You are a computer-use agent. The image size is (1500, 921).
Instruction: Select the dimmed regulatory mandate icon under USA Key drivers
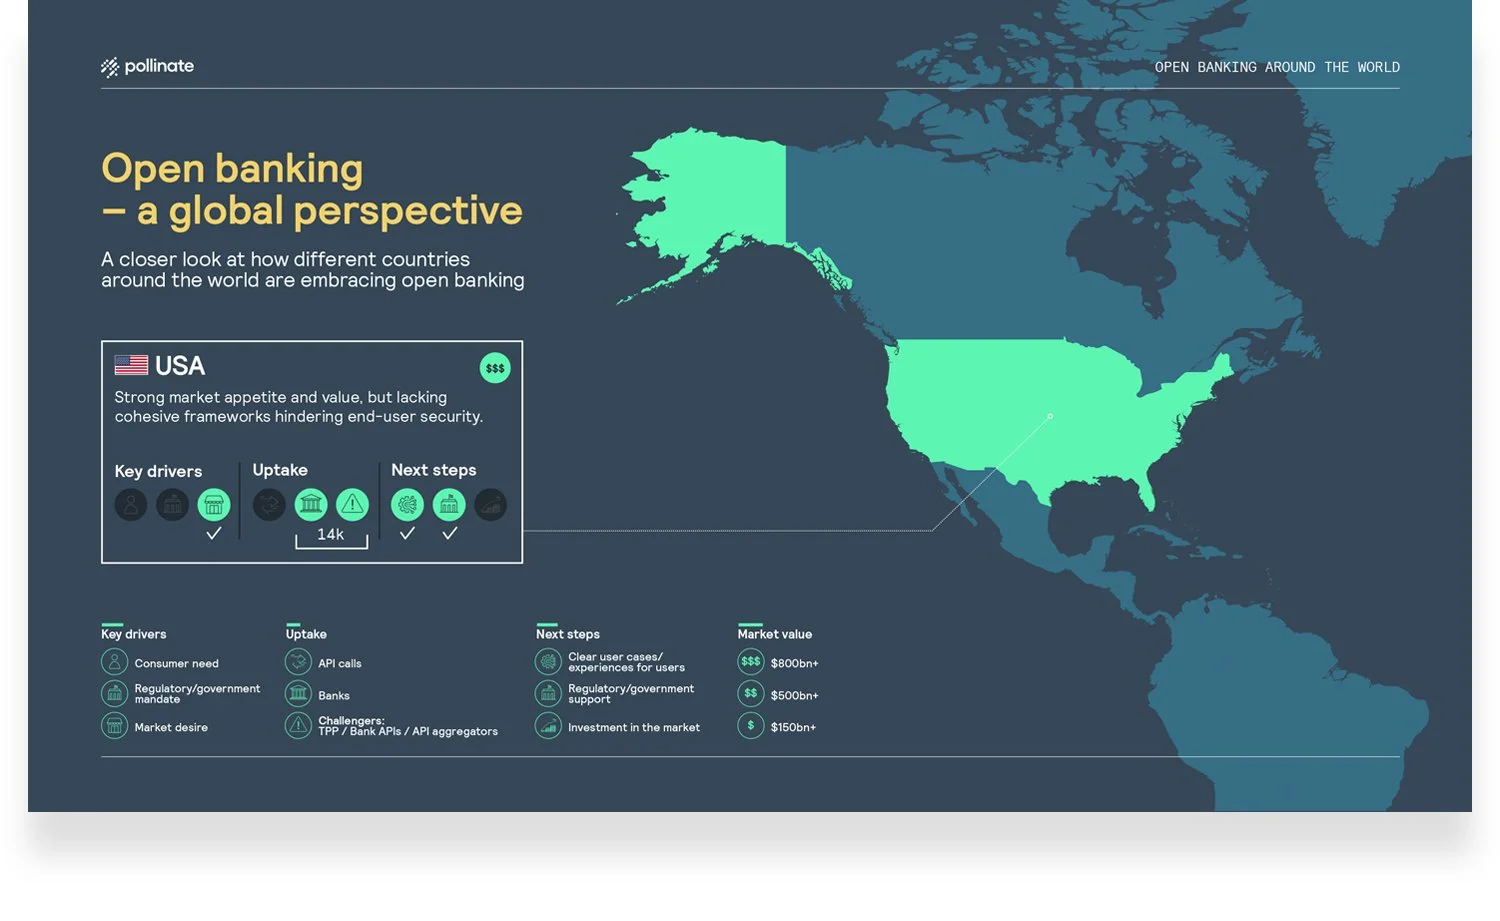(172, 505)
